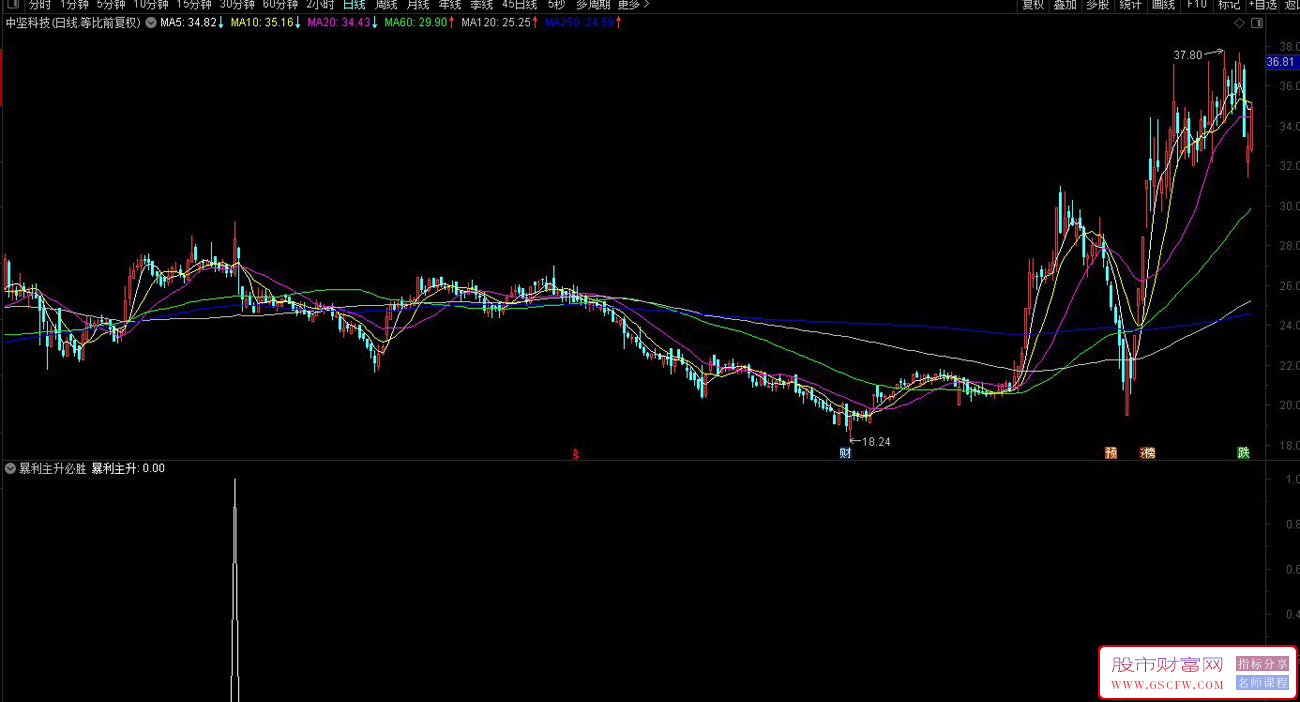This screenshot has height=702, width=1300.
Task: Open the 多周期 multi-period view
Action: (x=592, y=4)
